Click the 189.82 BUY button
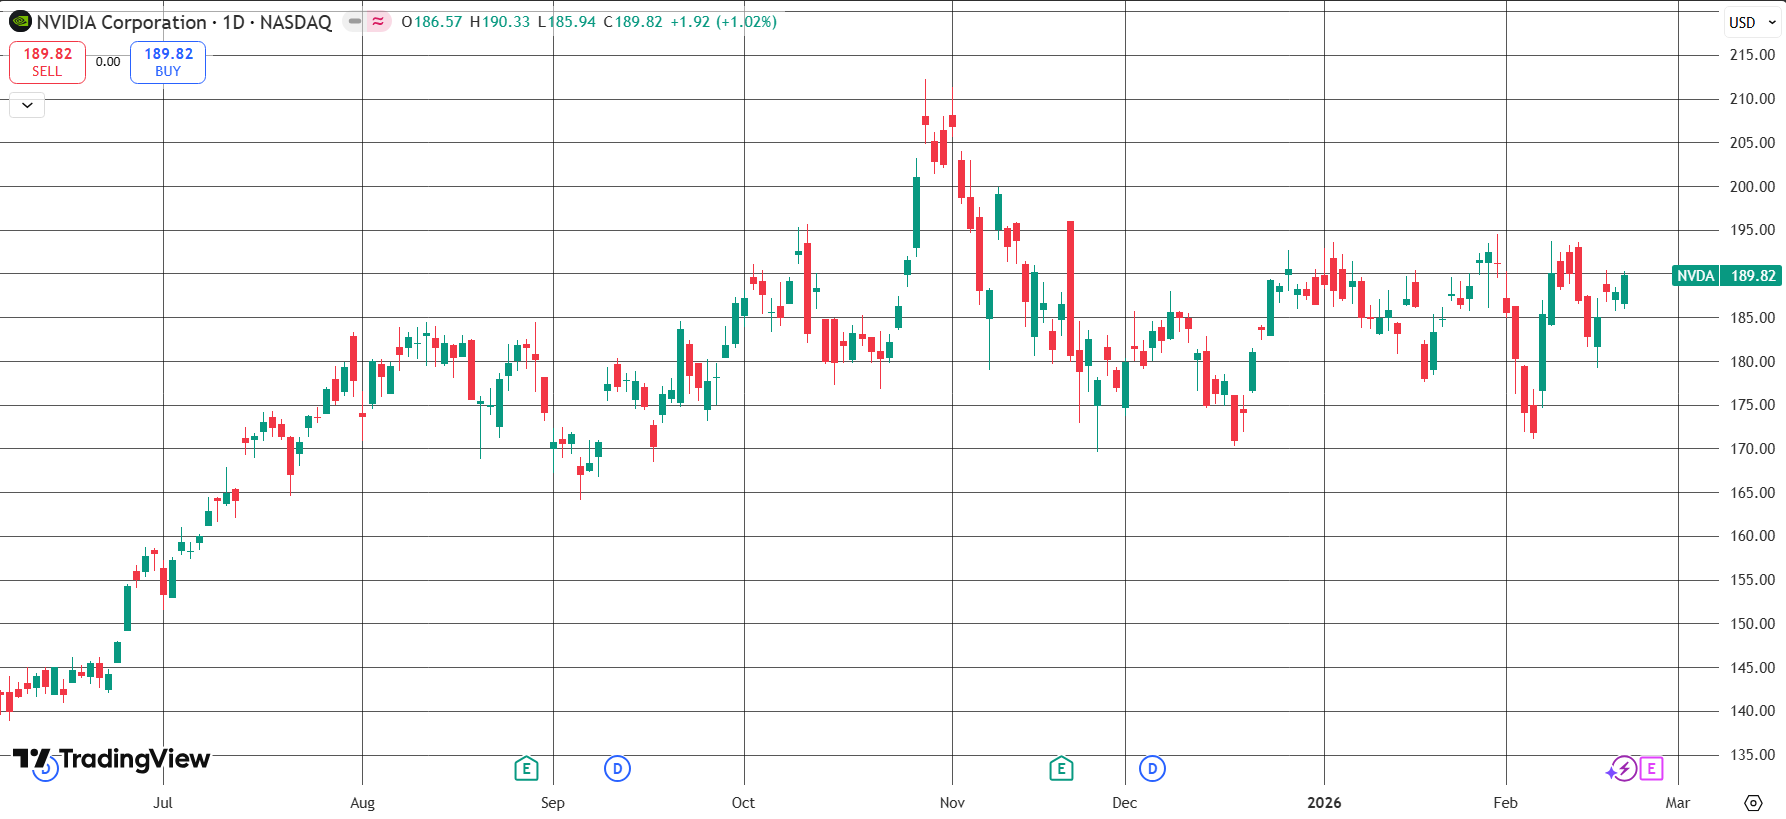This screenshot has height=819, width=1786. tap(168, 62)
